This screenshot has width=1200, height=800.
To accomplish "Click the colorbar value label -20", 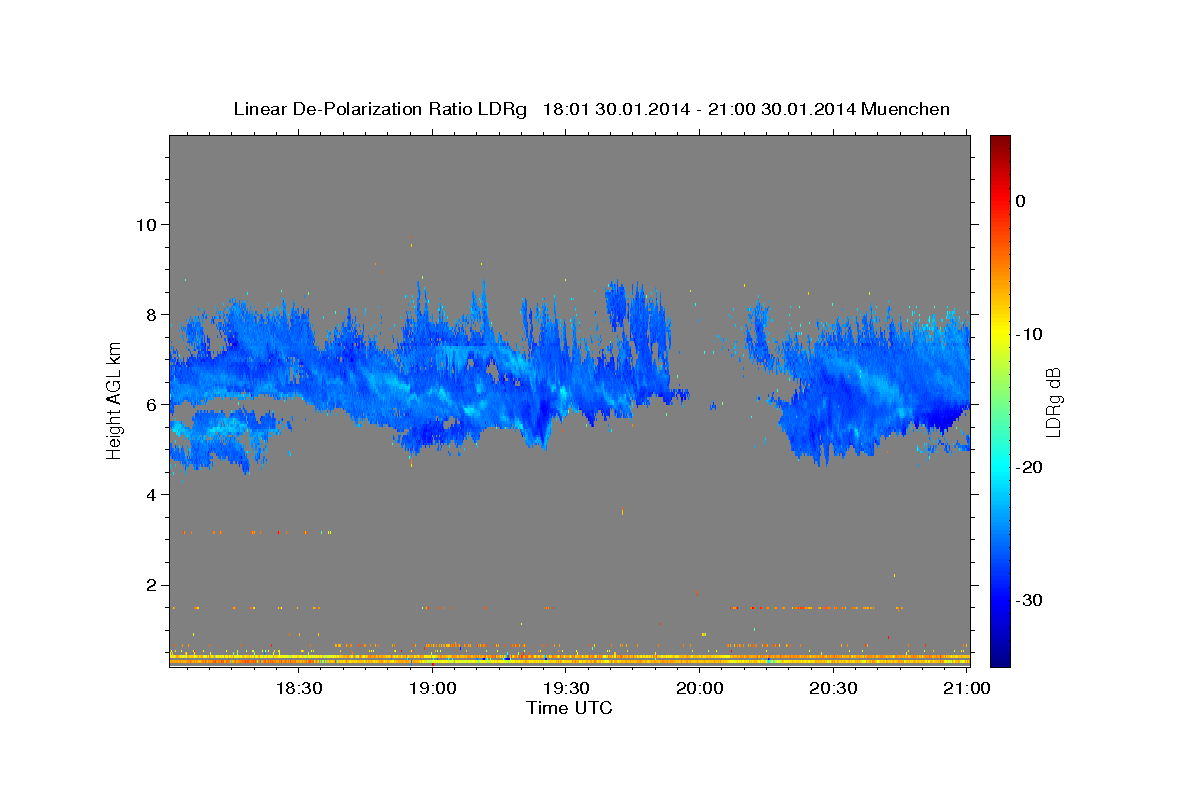I will point(1029,467).
